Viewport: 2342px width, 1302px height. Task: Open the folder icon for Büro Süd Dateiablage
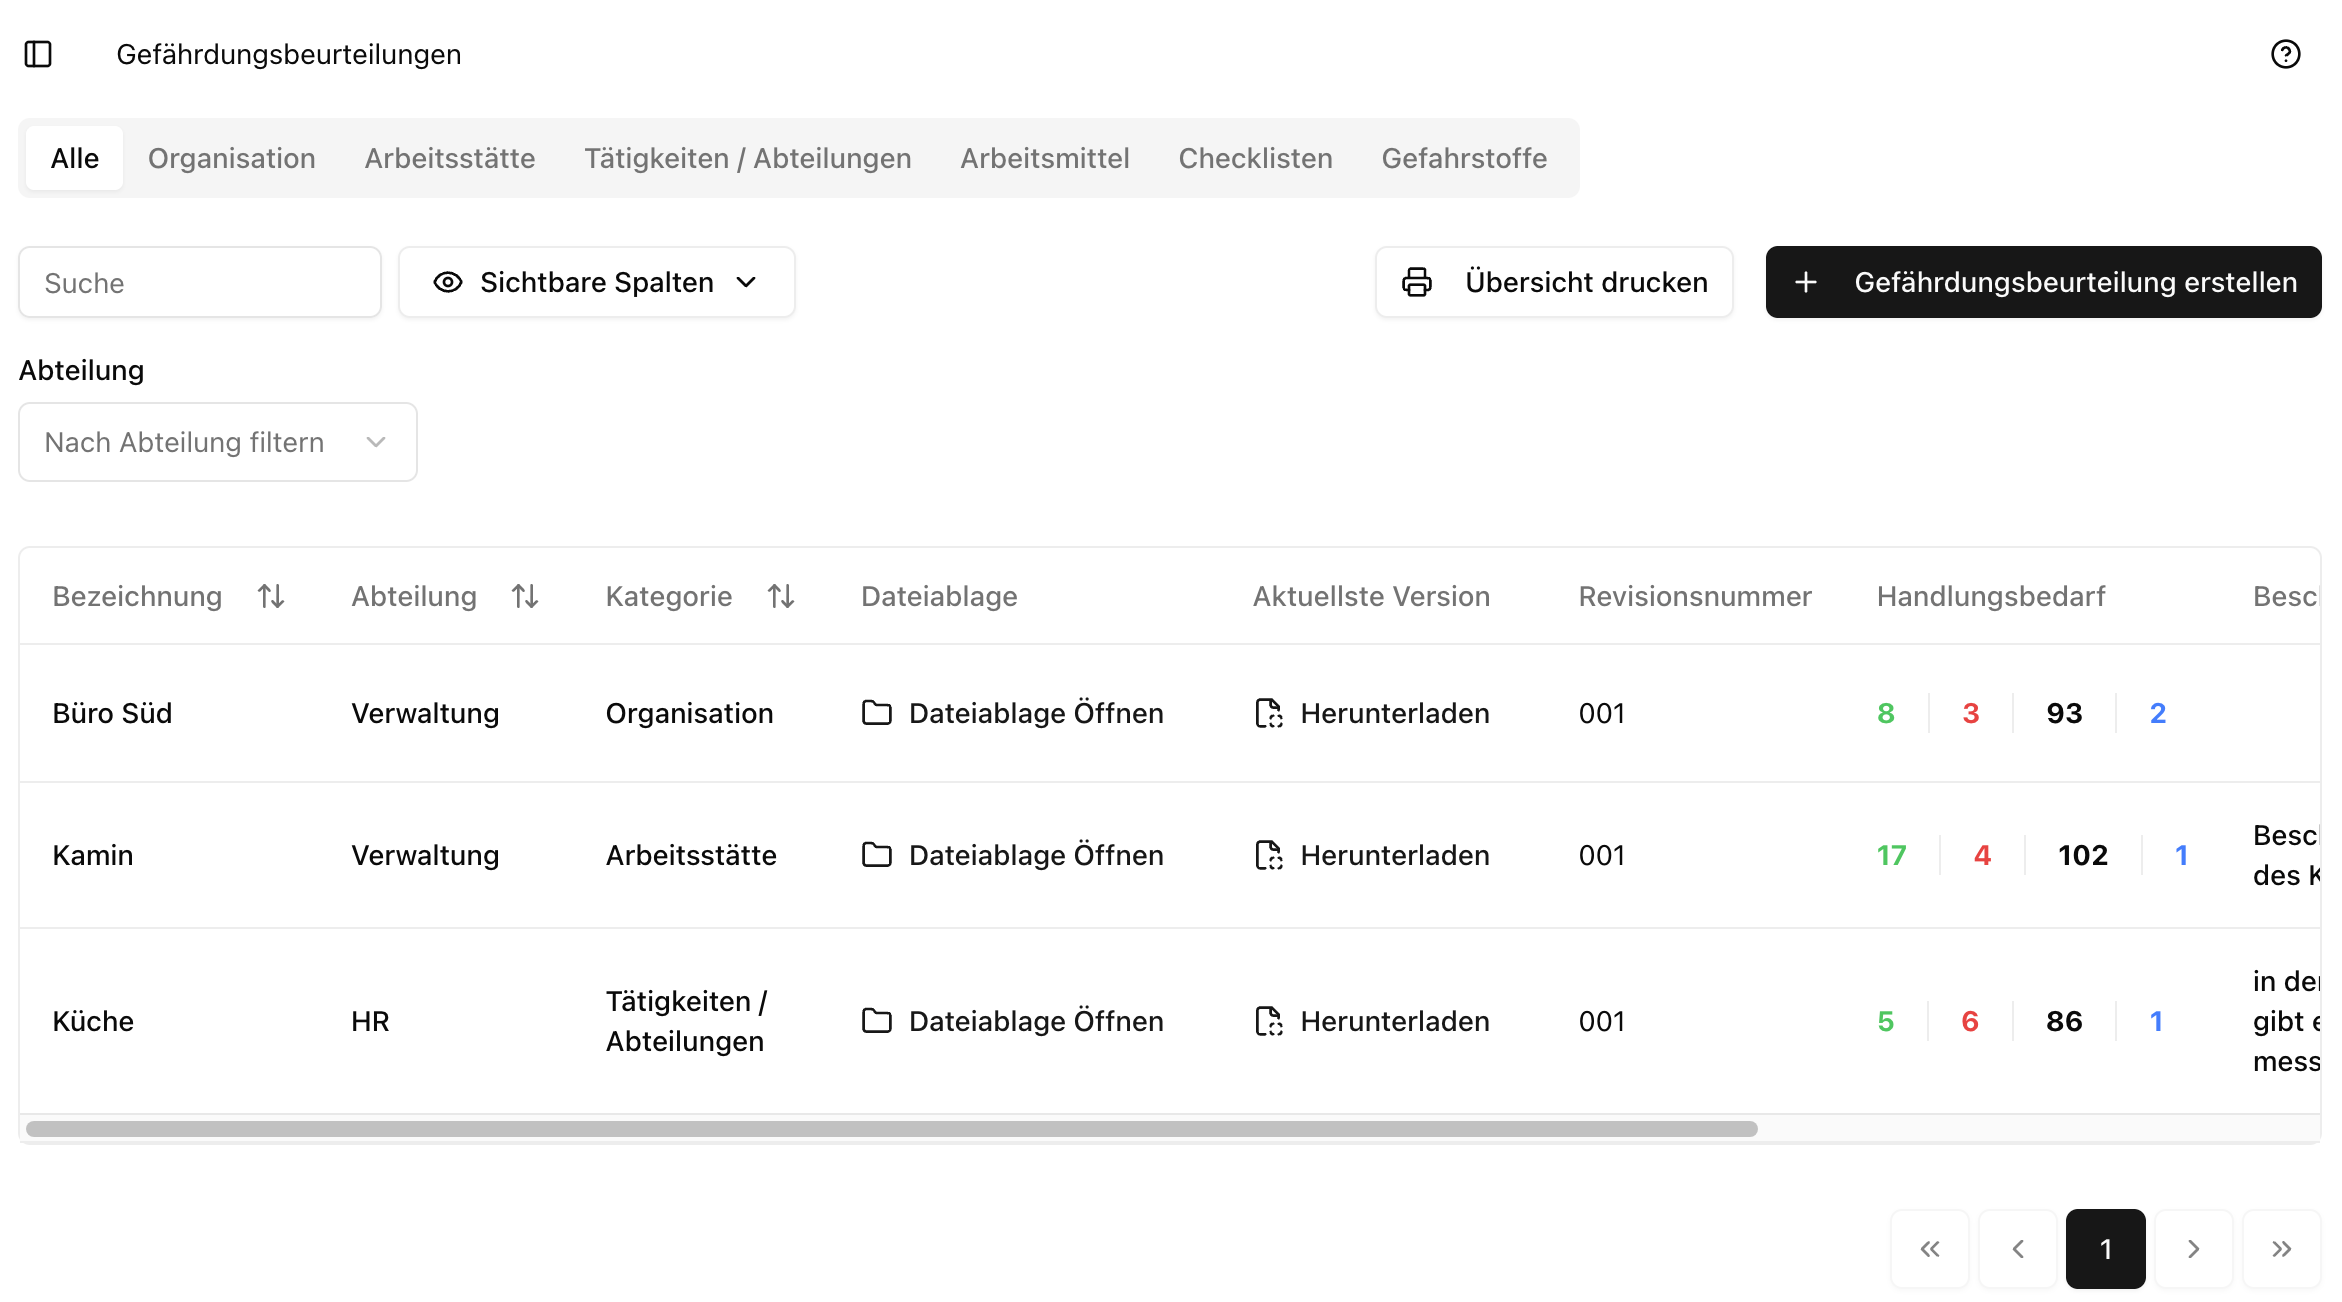pos(878,713)
